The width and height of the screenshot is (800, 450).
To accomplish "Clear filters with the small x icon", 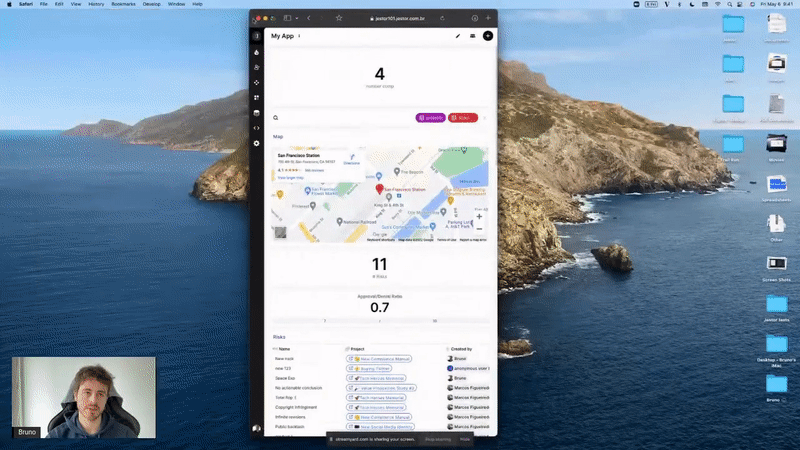I will click(x=485, y=118).
